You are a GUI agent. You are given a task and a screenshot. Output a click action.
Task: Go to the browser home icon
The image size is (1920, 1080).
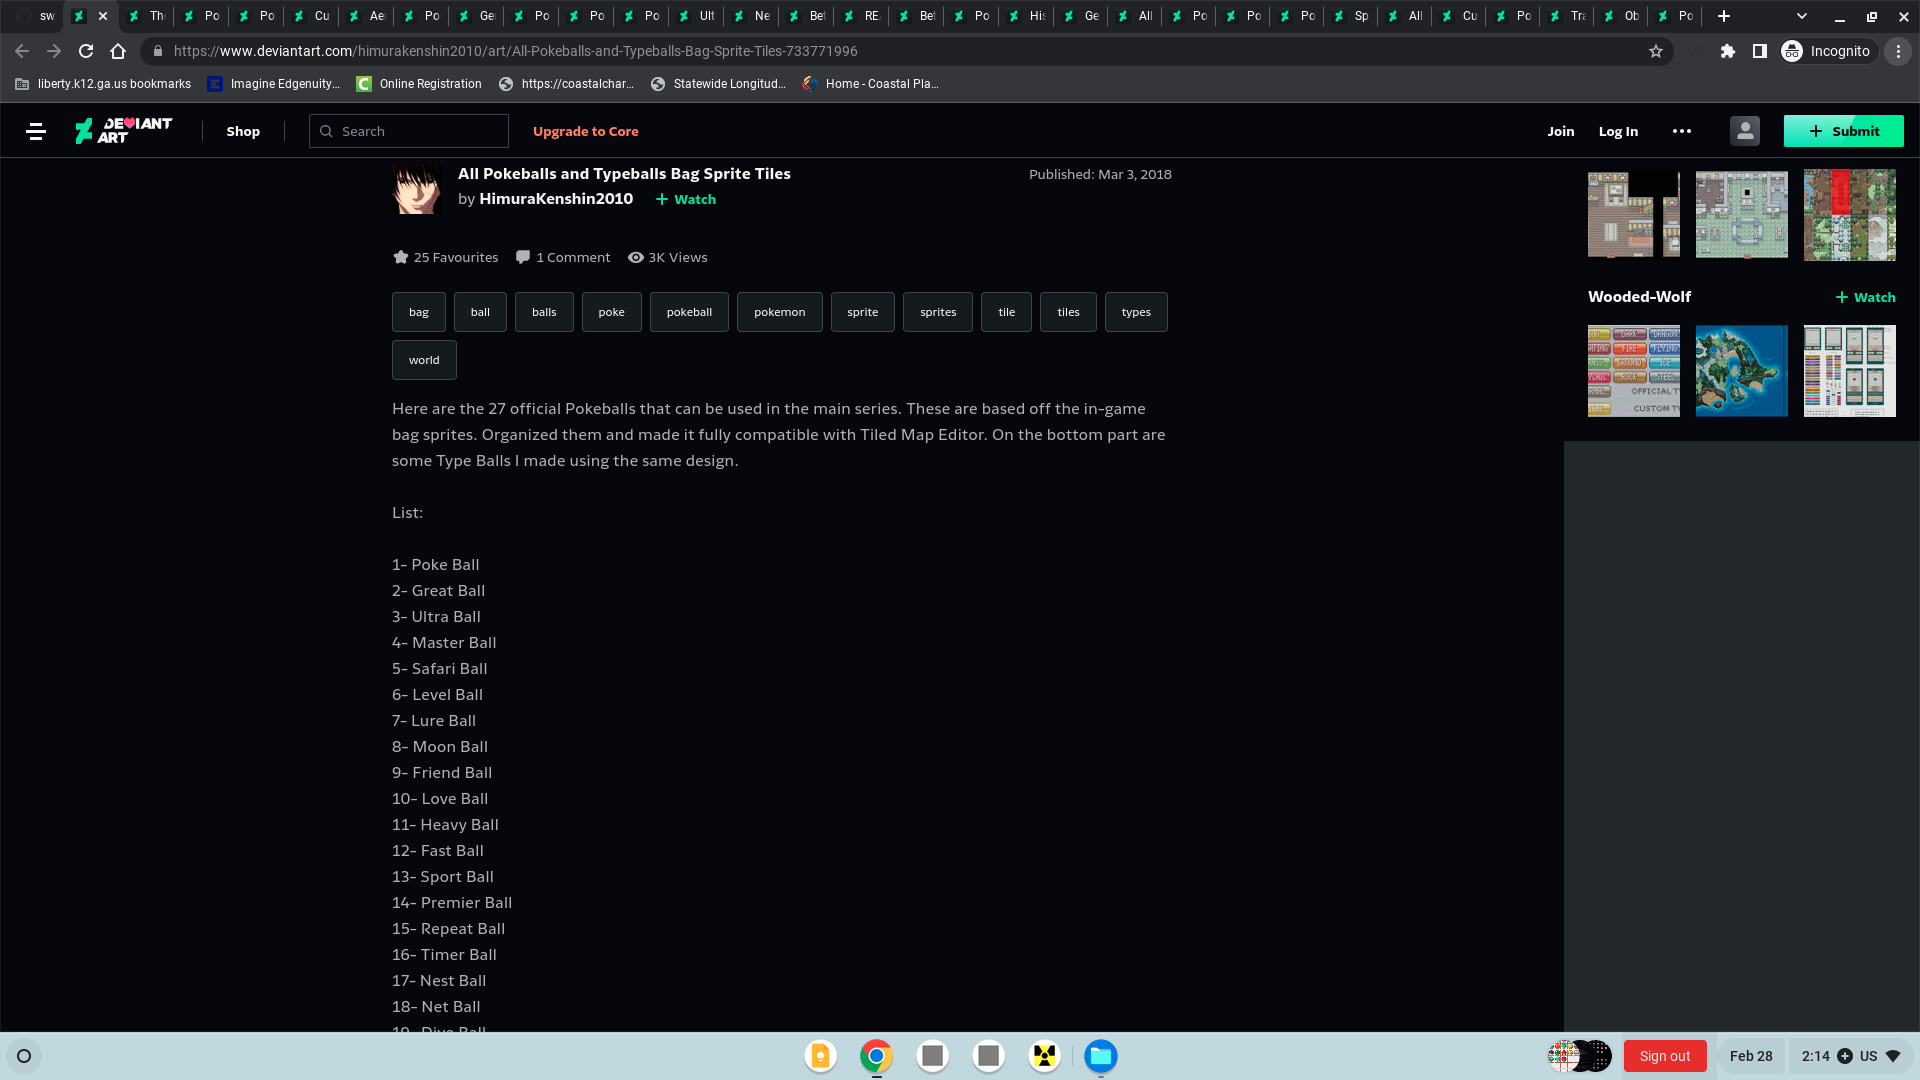pyautogui.click(x=118, y=51)
